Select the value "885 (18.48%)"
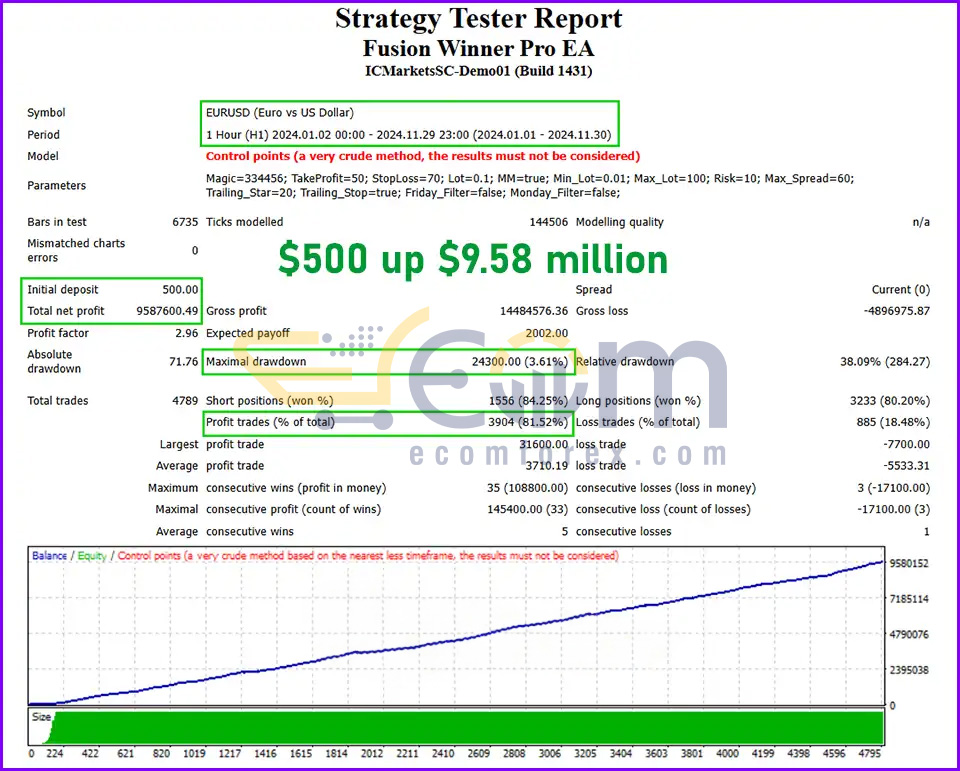960x771 pixels. pos(893,423)
